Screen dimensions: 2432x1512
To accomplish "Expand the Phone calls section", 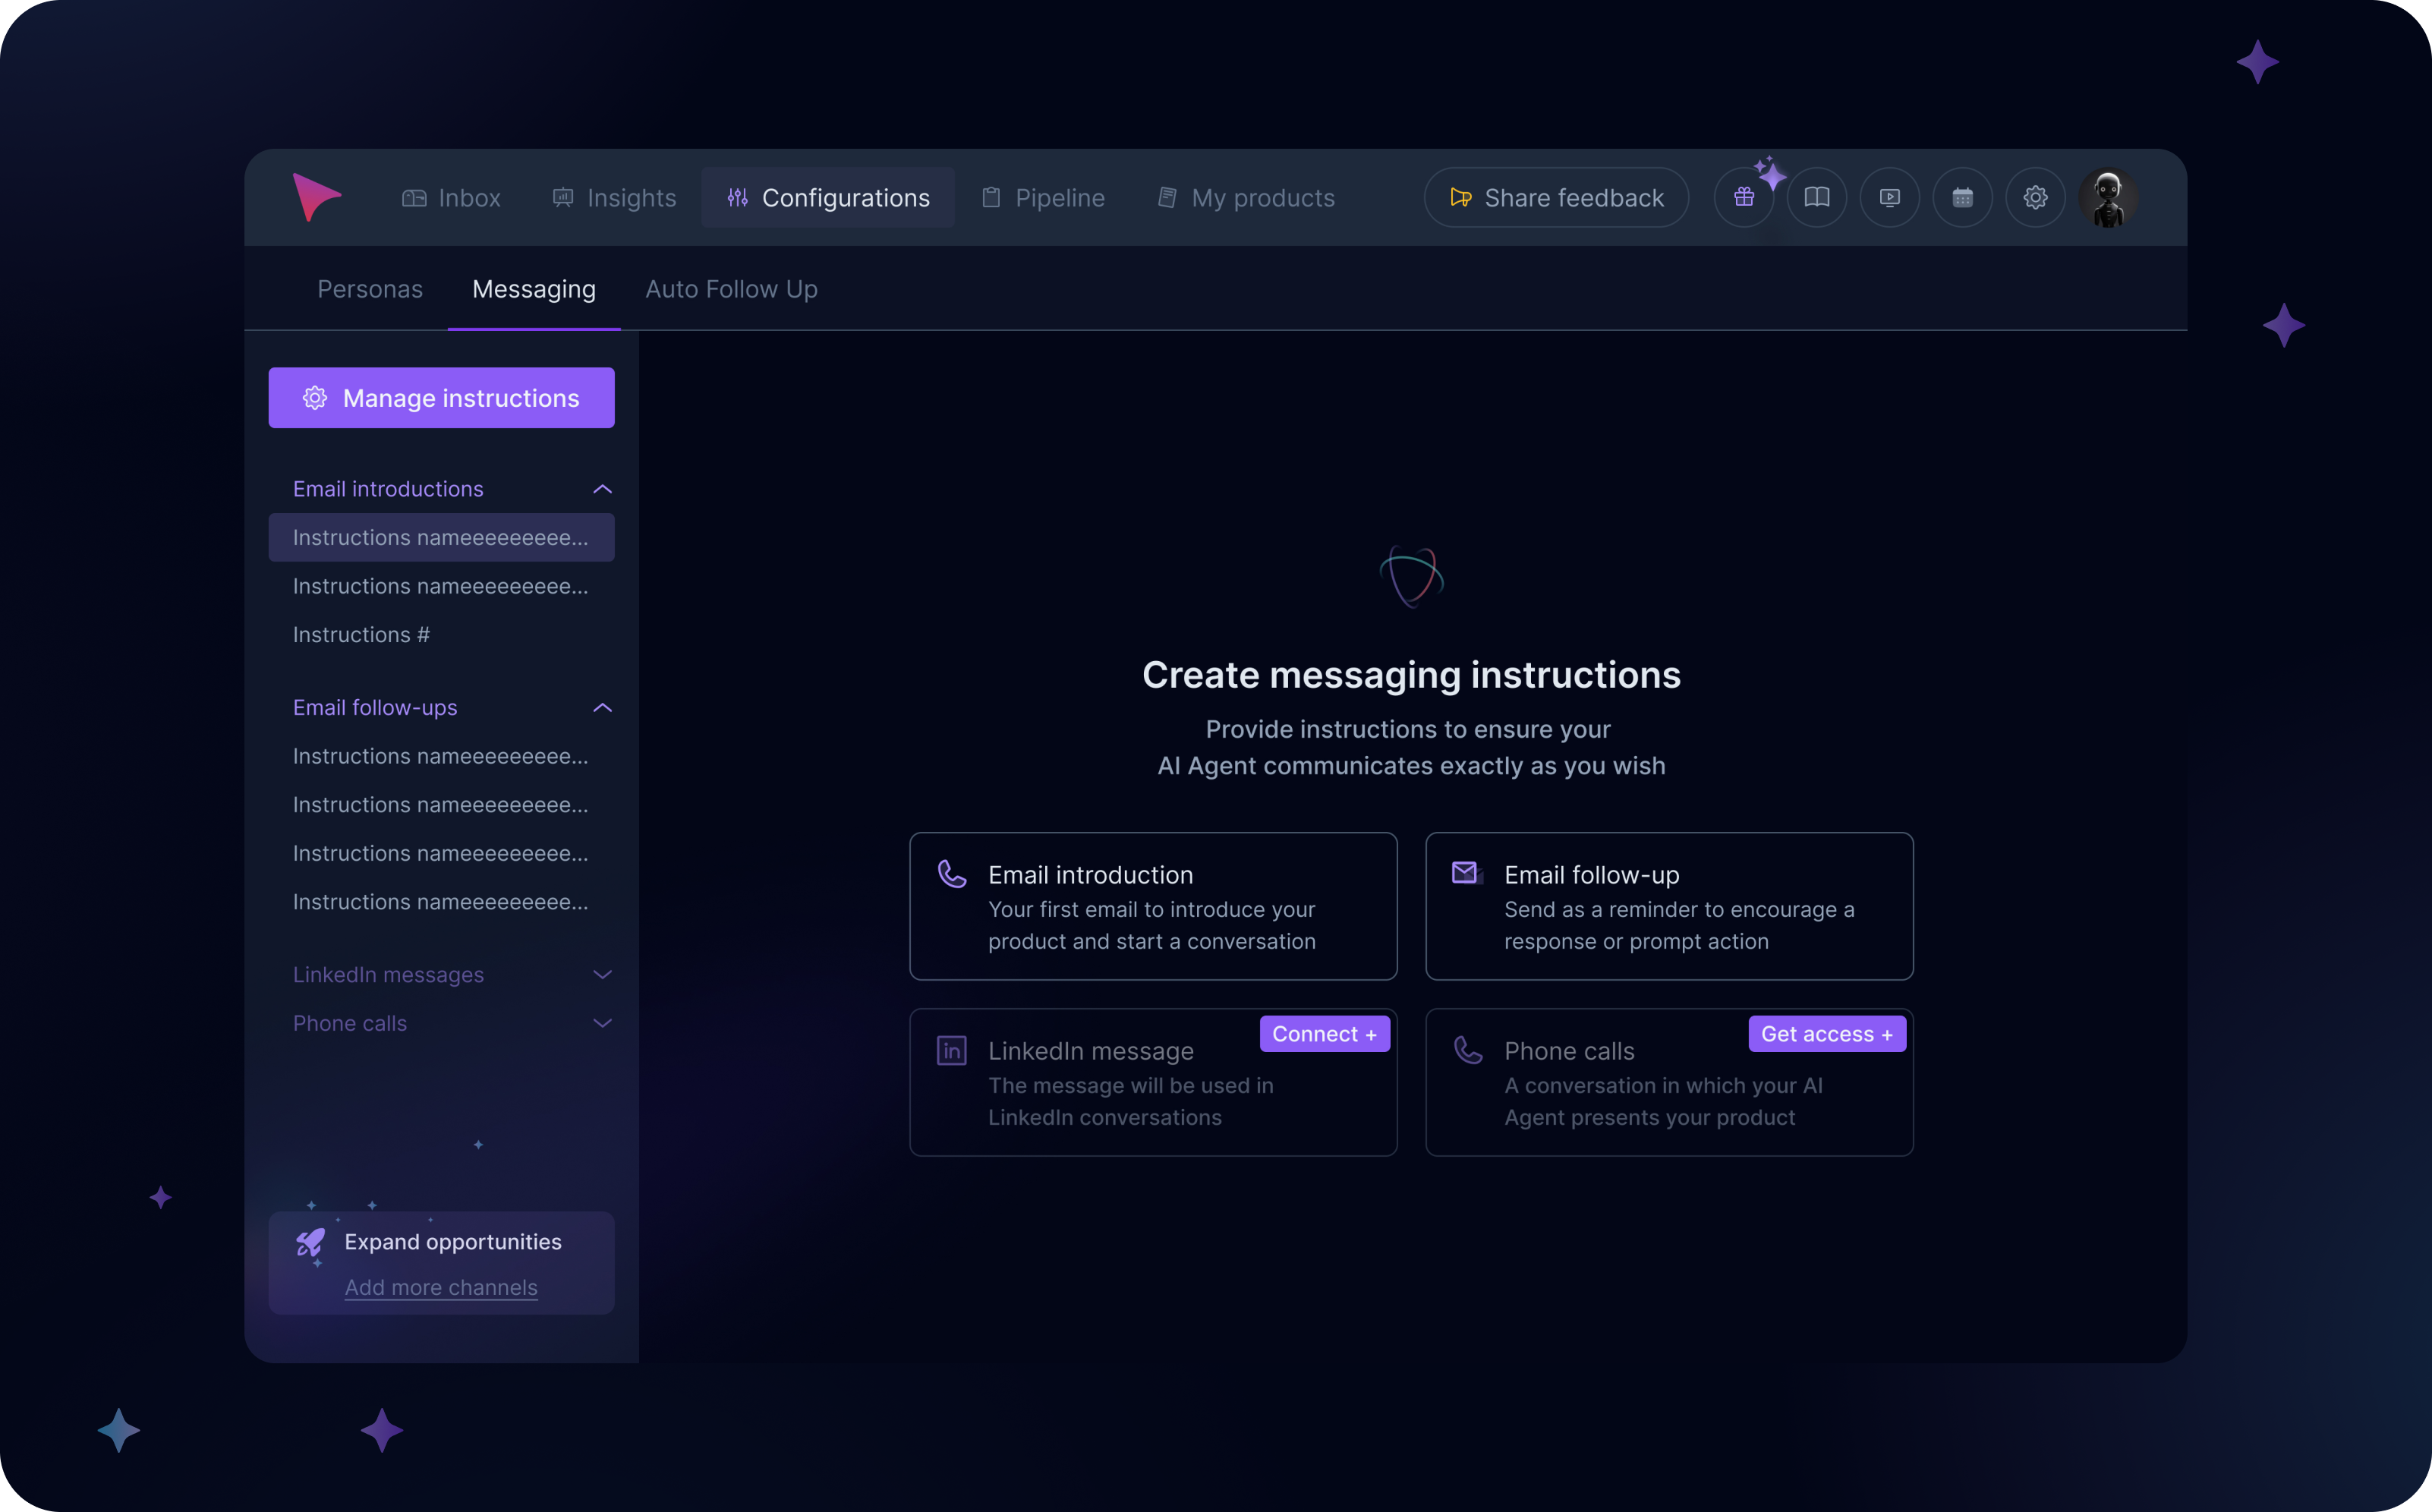I will pyautogui.click(x=602, y=1023).
